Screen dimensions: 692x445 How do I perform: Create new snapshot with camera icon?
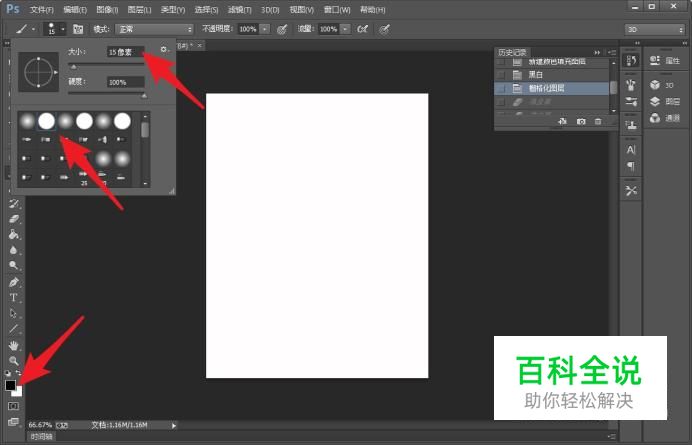580,121
